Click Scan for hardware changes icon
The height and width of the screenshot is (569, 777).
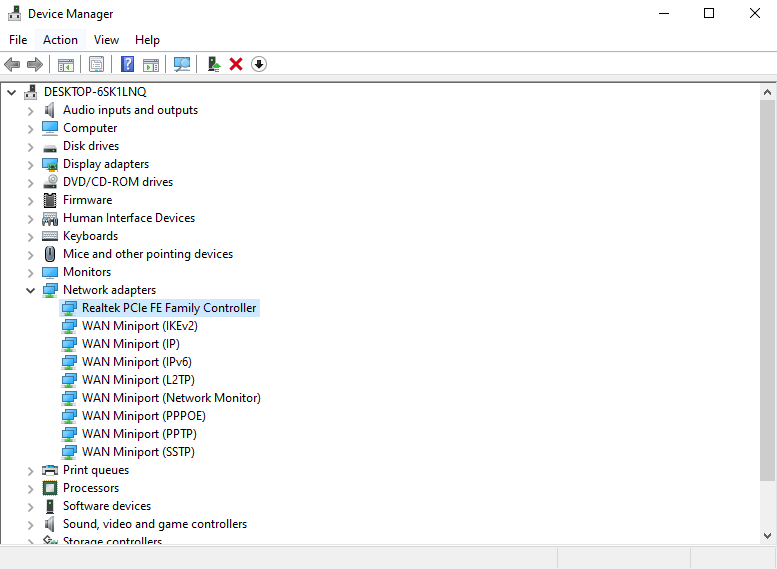(x=181, y=64)
